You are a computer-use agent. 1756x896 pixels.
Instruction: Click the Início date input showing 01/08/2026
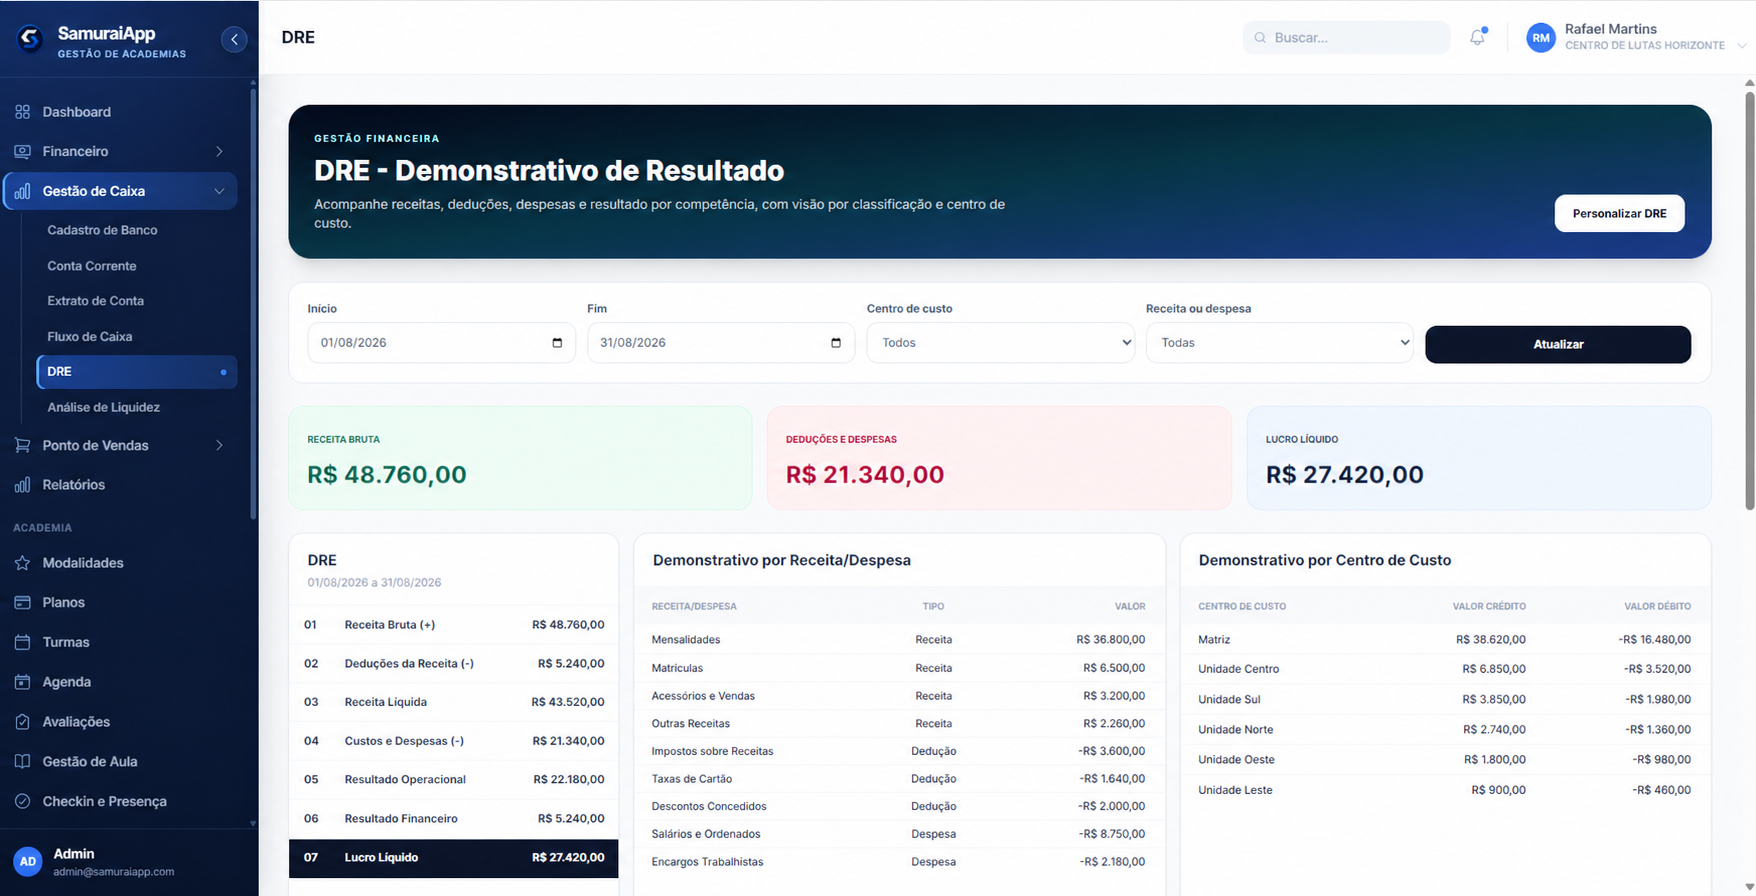(x=441, y=343)
